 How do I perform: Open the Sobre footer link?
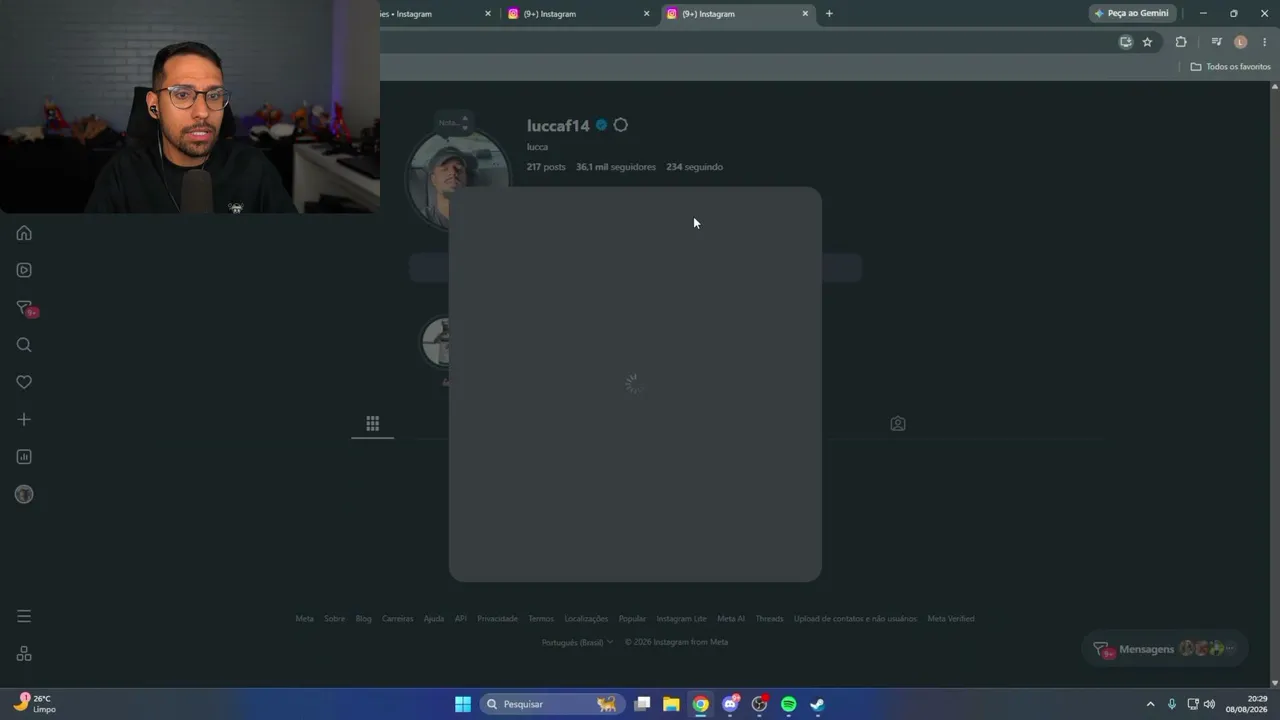click(334, 619)
